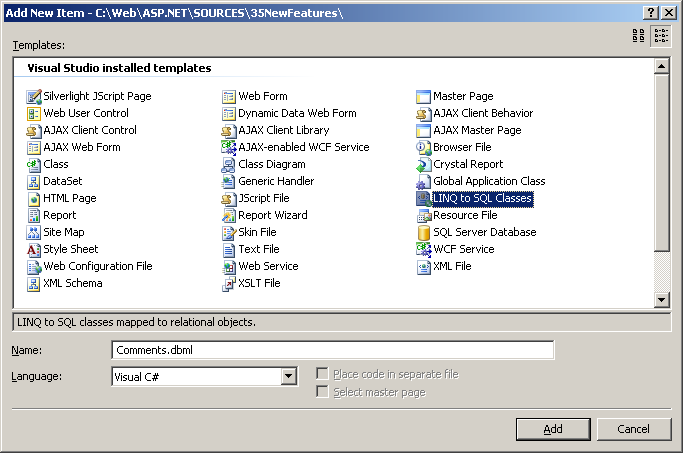
Task: Select the WCF Service icon
Action: (x=423, y=249)
